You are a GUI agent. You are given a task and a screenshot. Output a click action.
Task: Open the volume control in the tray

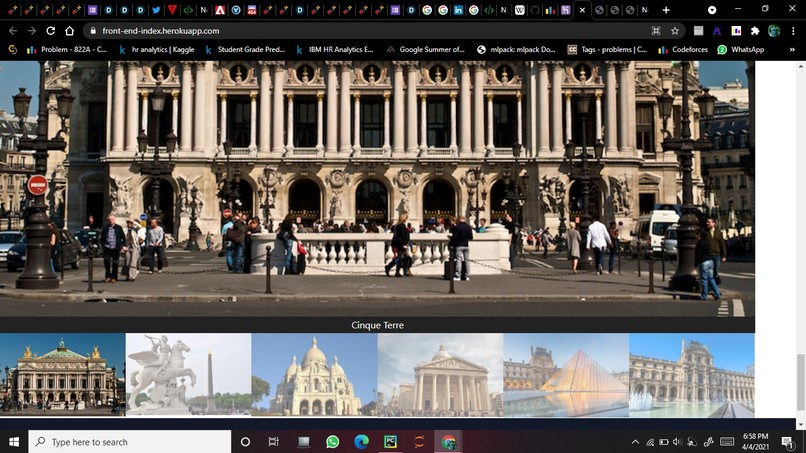pos(677,442)
